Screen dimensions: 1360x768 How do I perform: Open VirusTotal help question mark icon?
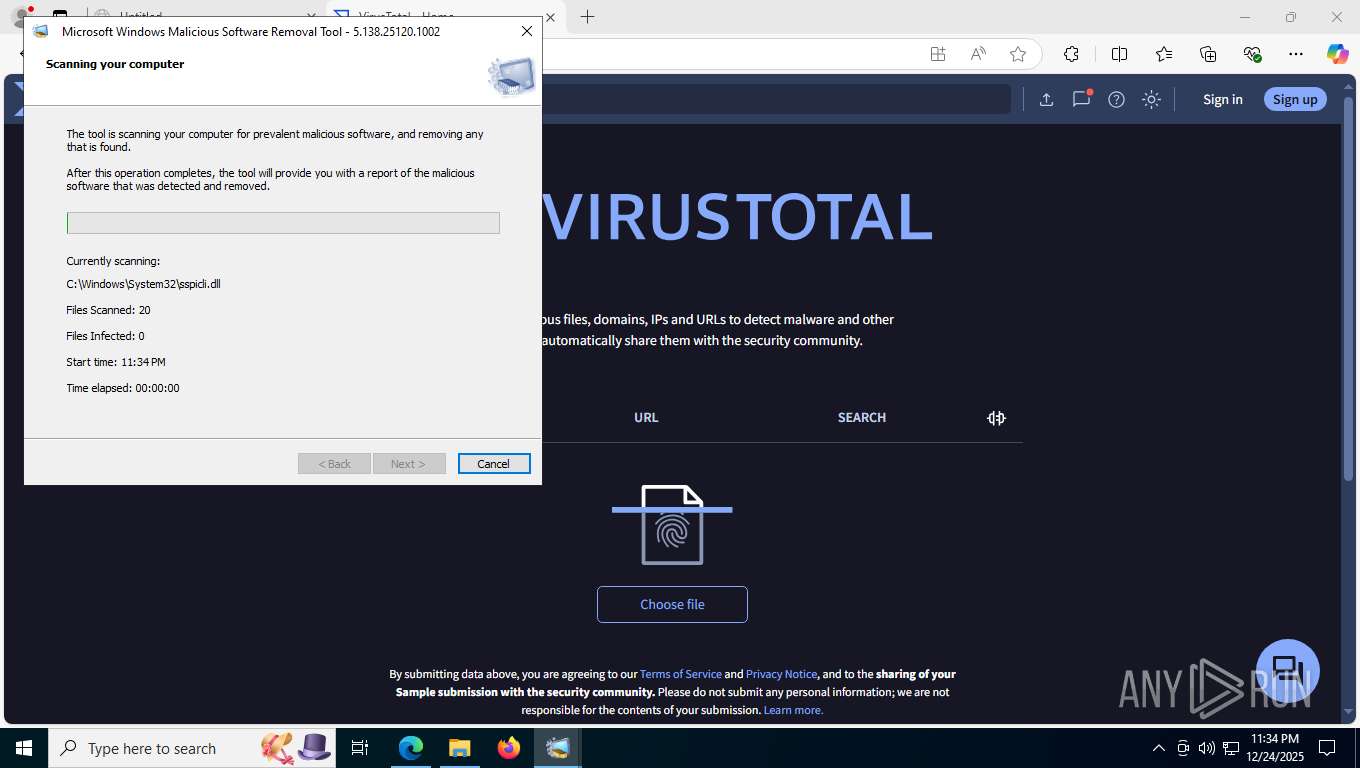(x=1117, y=99)
